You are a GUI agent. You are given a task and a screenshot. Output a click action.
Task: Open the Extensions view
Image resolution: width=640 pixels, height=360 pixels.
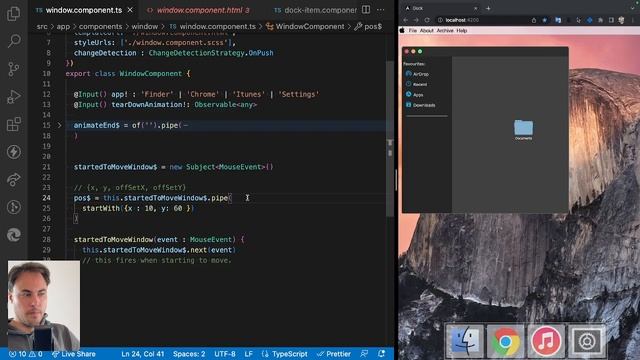(13, 124)
